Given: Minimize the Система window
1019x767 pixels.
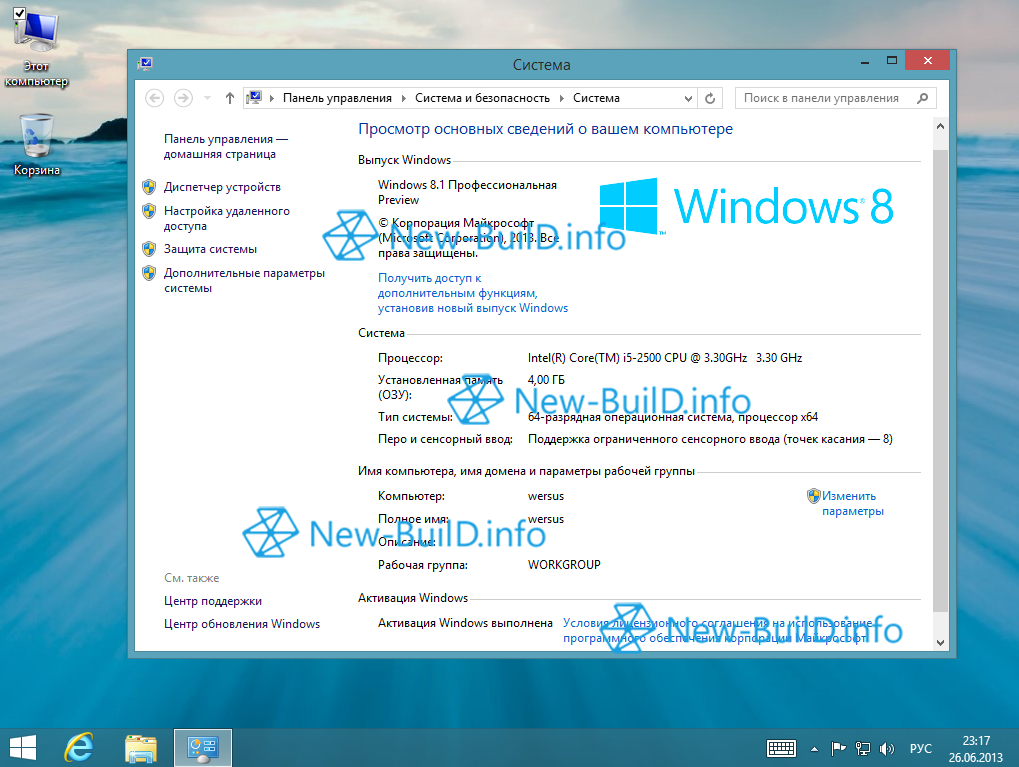Looking at the screenshot, I should click(864, 61).
